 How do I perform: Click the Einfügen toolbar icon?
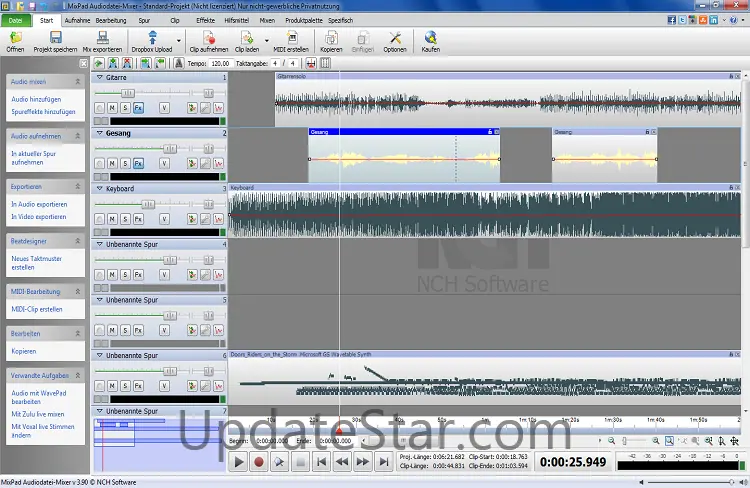363,41
